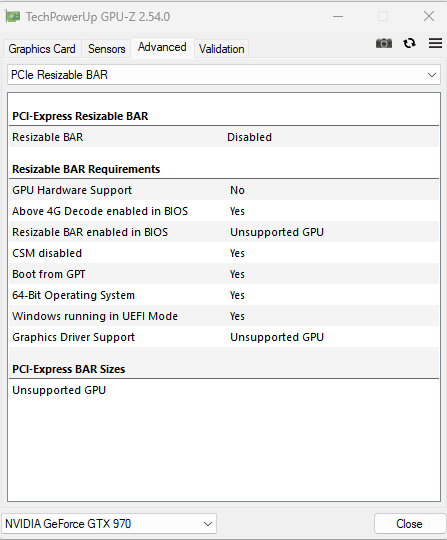
Task: Open the NVIDIA GeForce GTX 970 selector
Action: [x=109, y=524]
